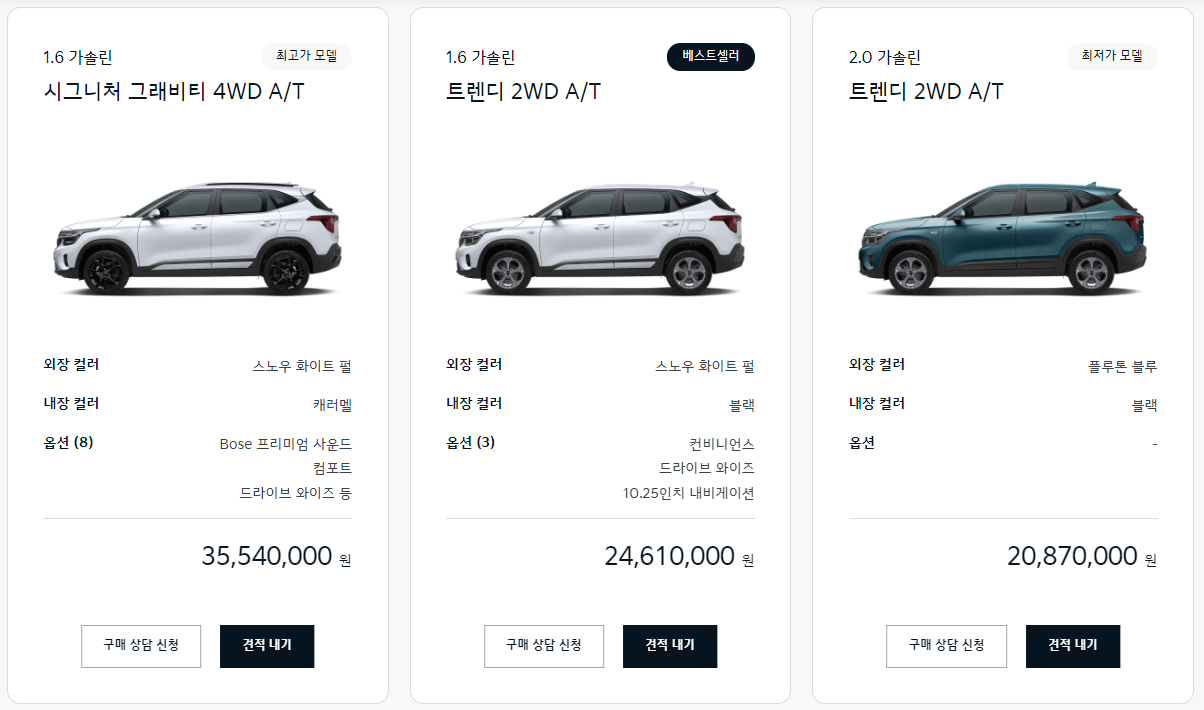Screen dimensions: 1204x710
Task: Click the 최고가 모델 badge
Action: pos(306,57)
